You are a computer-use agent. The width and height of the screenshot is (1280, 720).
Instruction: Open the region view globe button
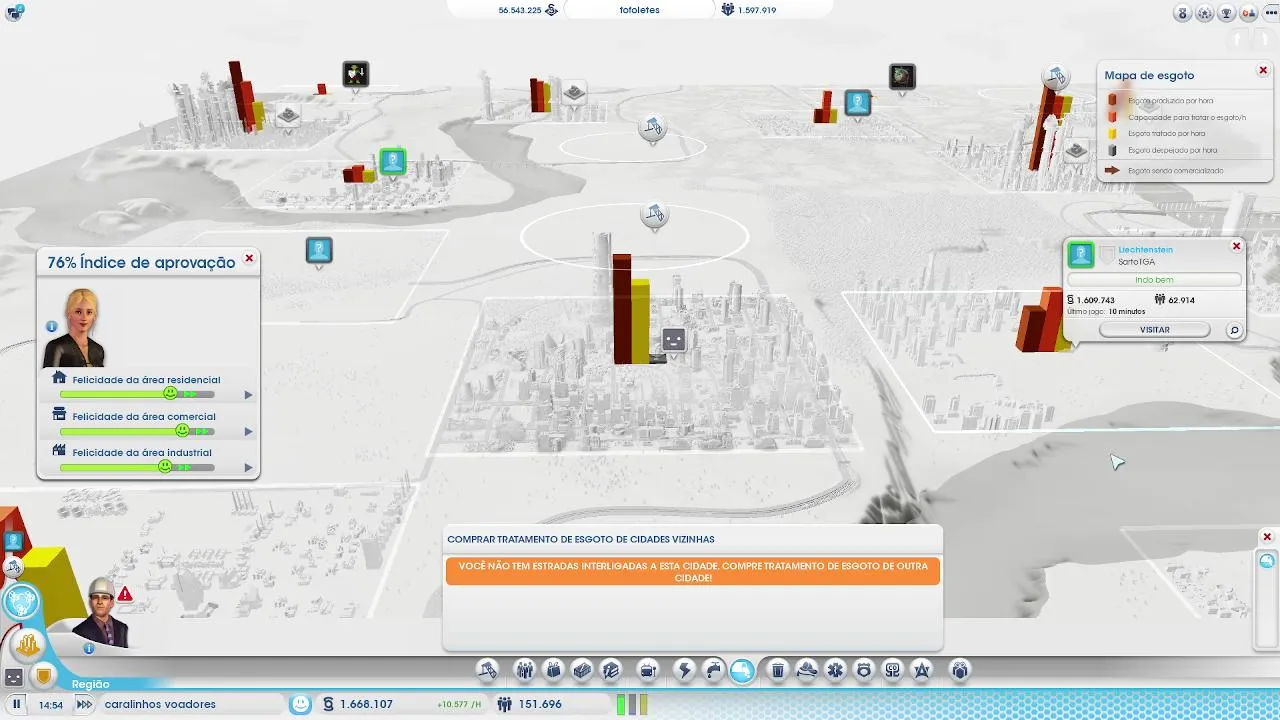(21, 602)
